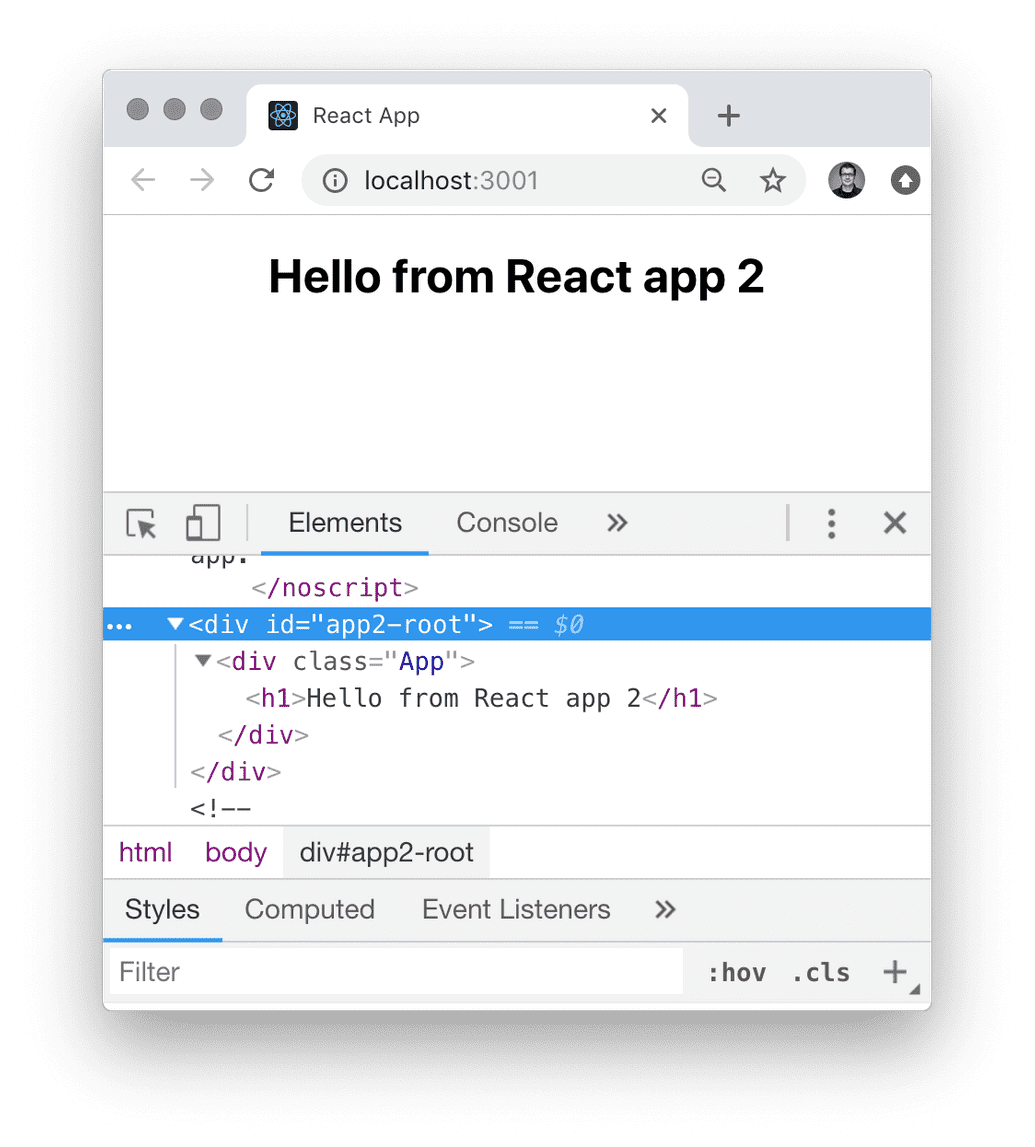Image resolution: width=1035 pixels, height=1147 pixels.
Task: Enable a new style rule with plus button
Action: point(895,971)
